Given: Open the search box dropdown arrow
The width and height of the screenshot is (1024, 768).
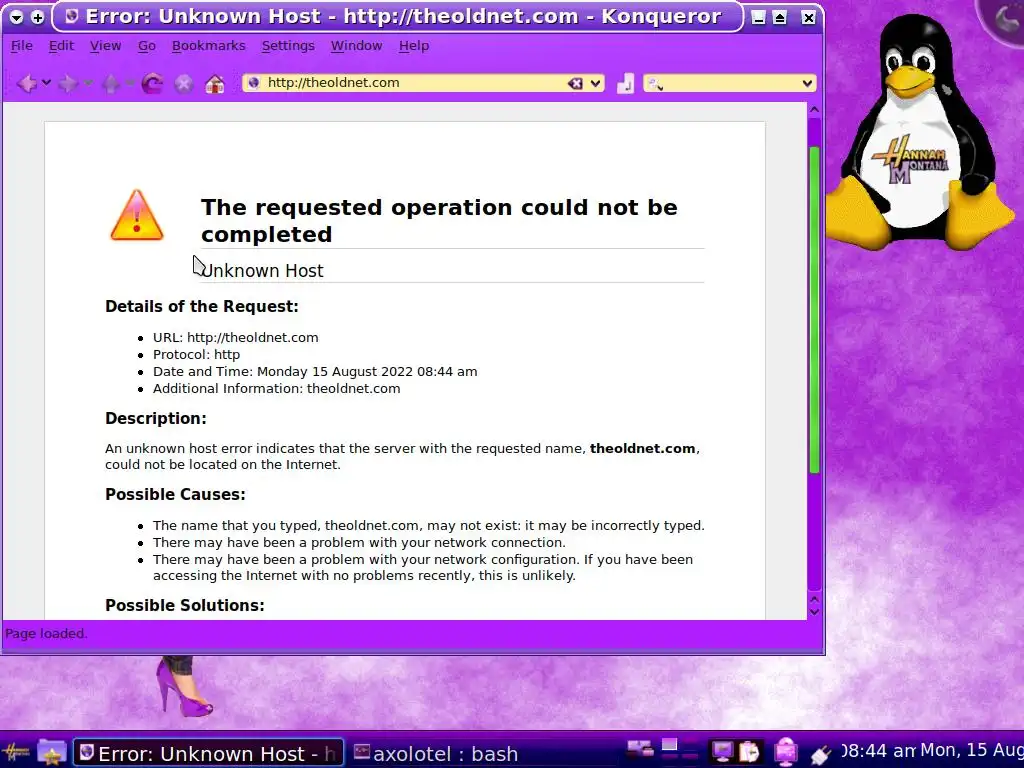Looking at the screenshot, I should coord(807,83).
